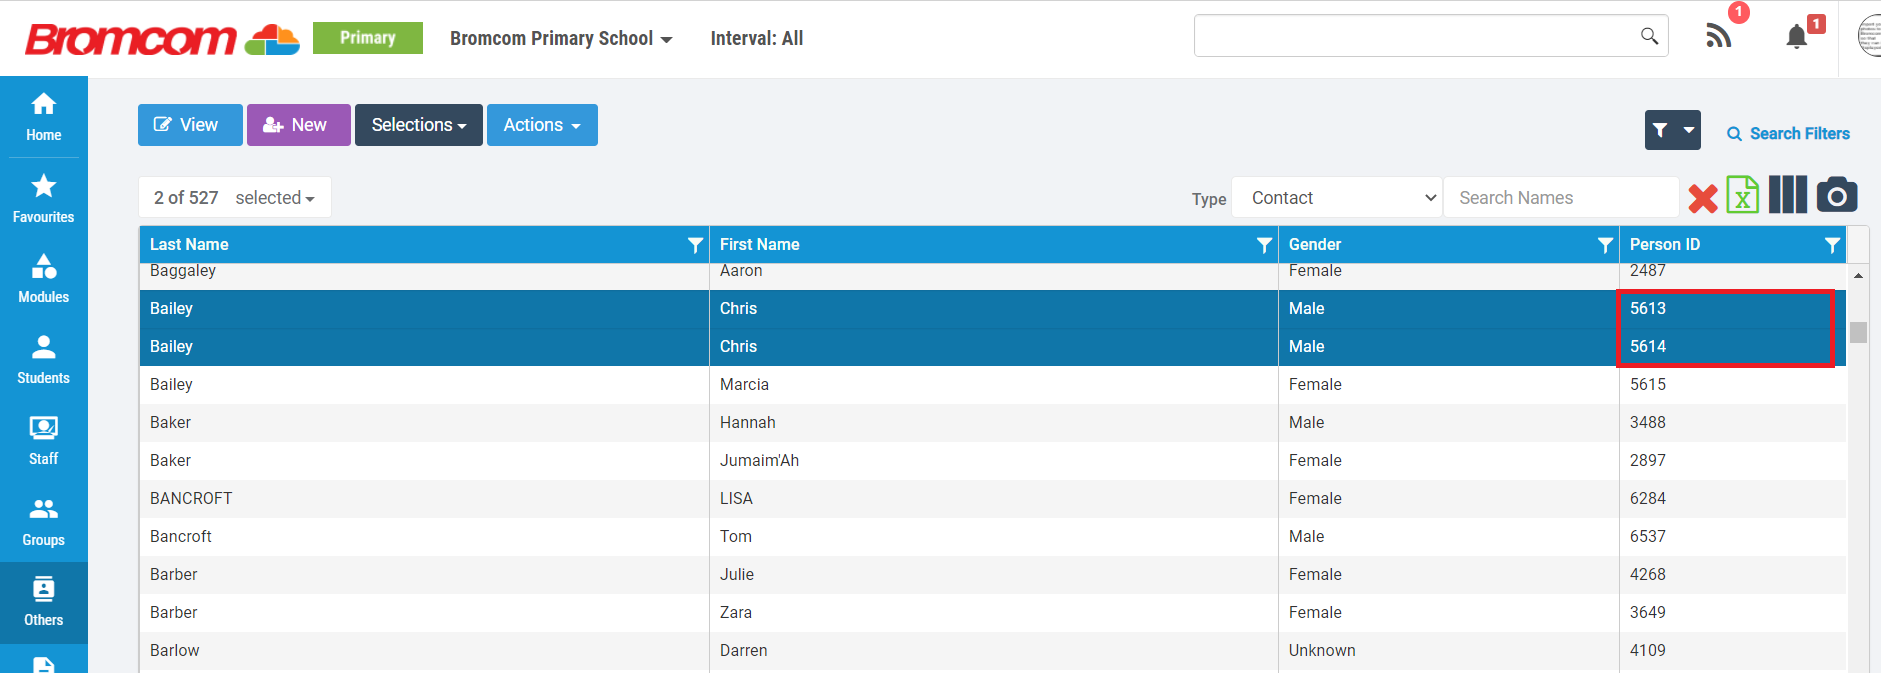Click the red X clear icon
This screenshot has height=673, width=1881.
pyautogui.click(x=1702, y=198)
